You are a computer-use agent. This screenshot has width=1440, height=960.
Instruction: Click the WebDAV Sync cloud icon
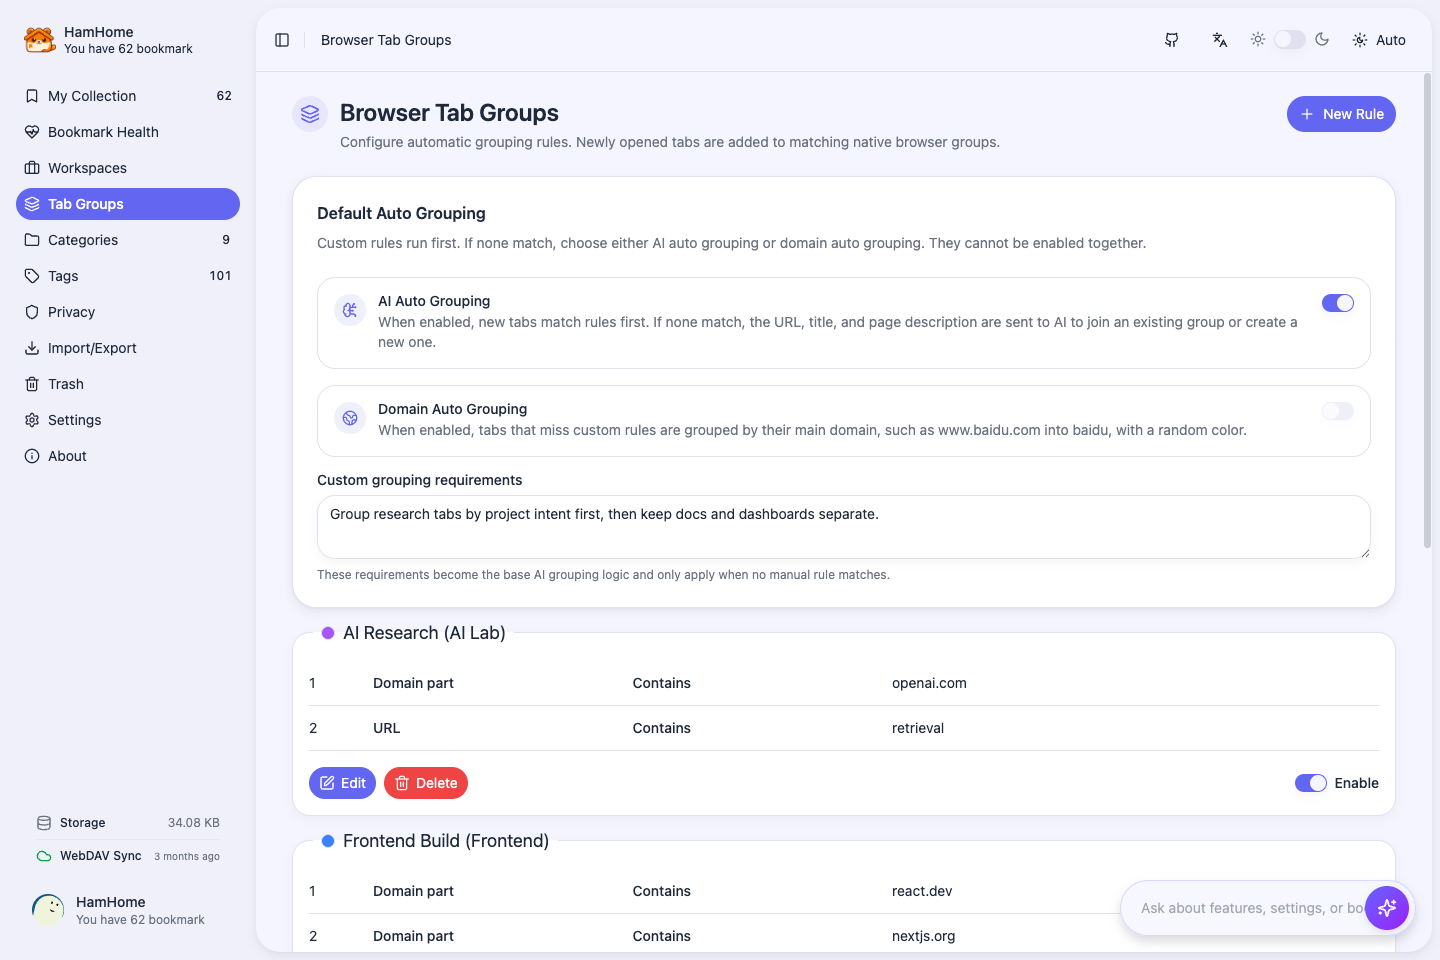tap(44, 856)
